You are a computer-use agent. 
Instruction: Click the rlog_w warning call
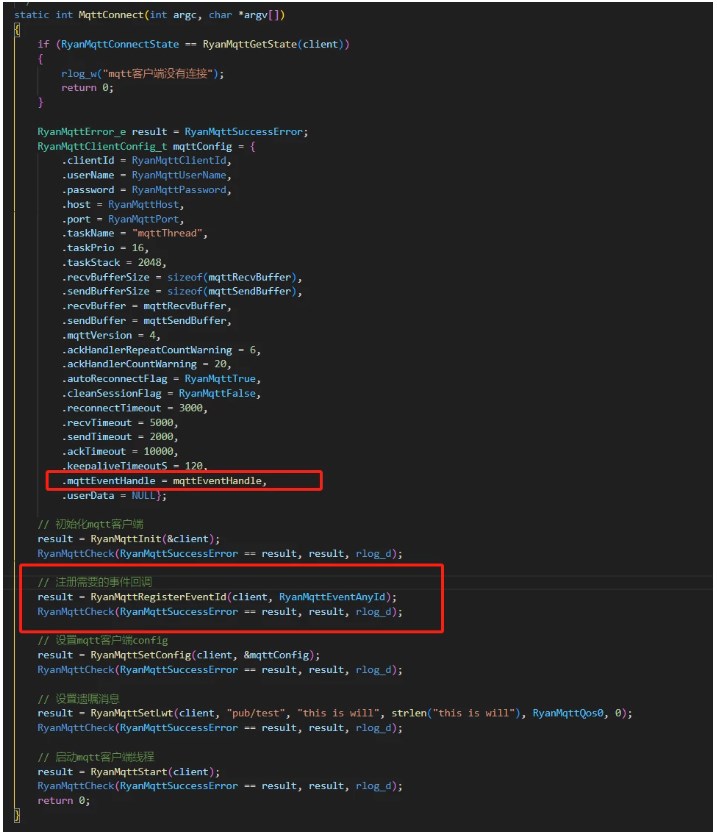(75, 73)
